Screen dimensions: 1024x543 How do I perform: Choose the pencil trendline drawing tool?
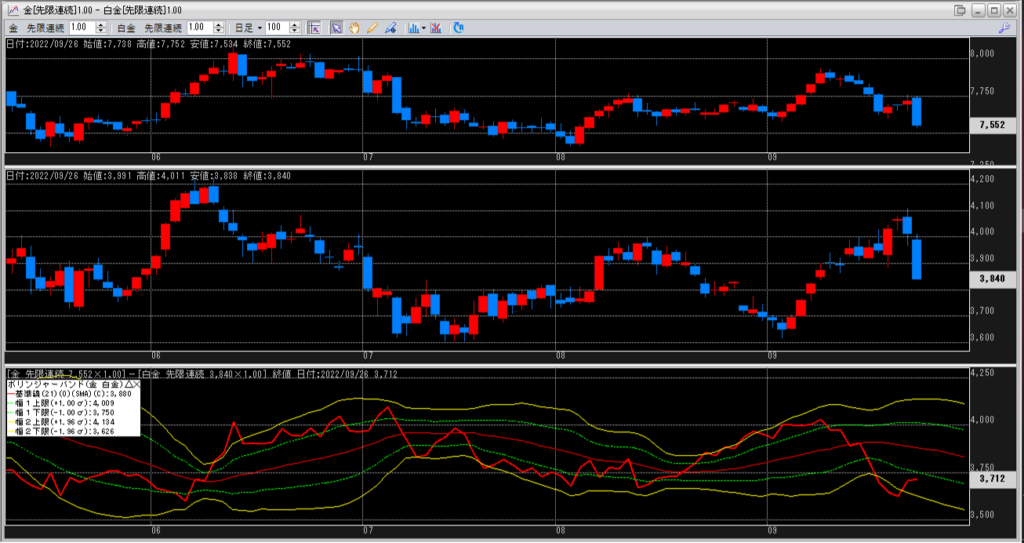point(371,28)
